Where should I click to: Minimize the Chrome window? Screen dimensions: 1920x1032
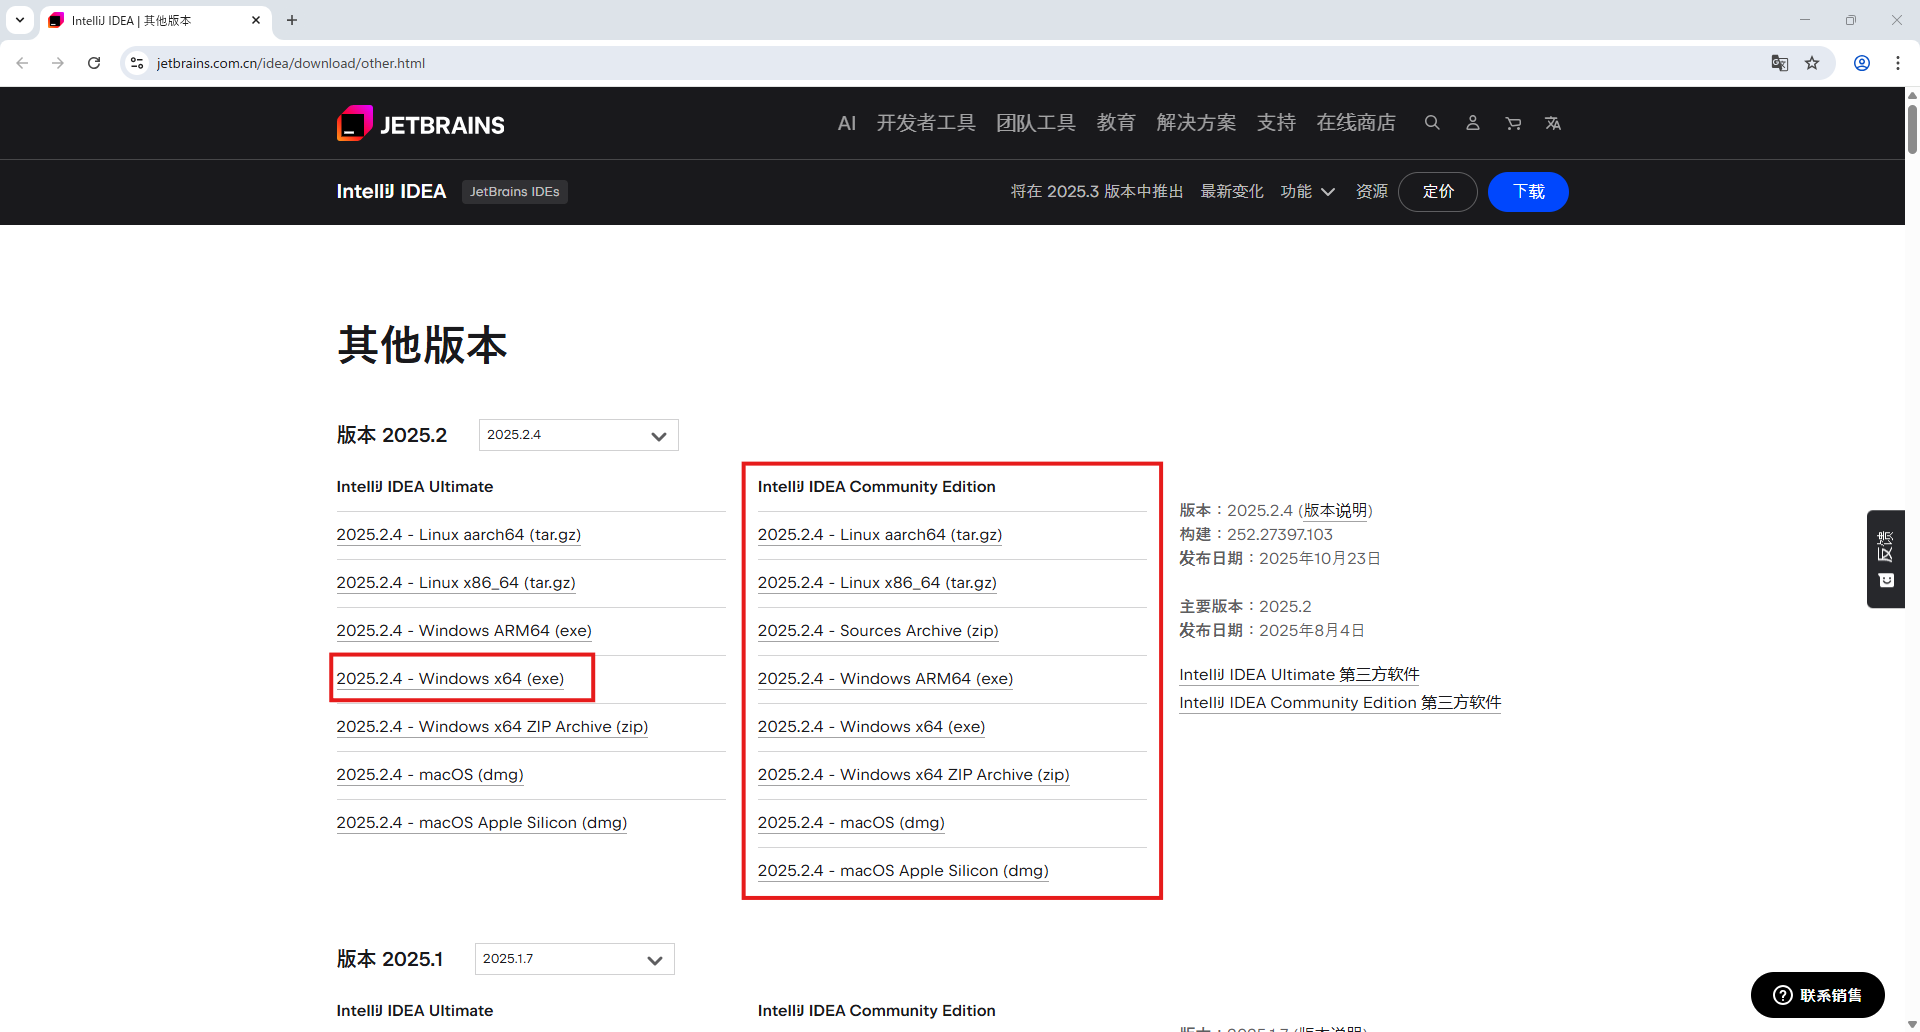point(1805,20)
